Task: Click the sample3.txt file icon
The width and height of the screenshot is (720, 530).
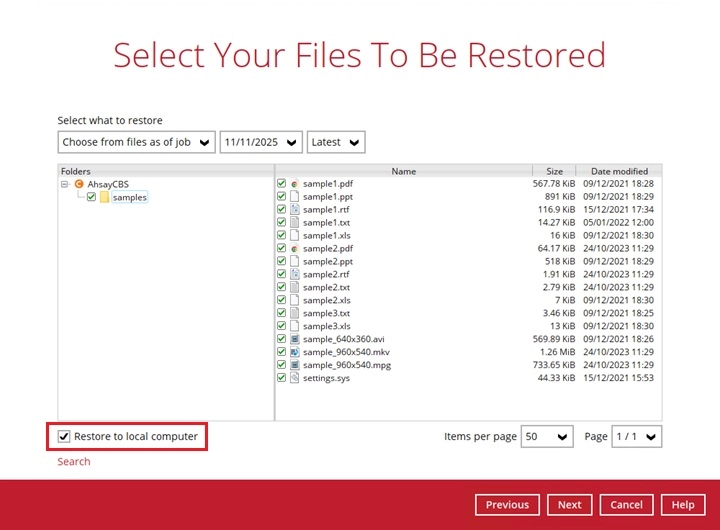Action: pyautogui.click(x=295, y=313)
